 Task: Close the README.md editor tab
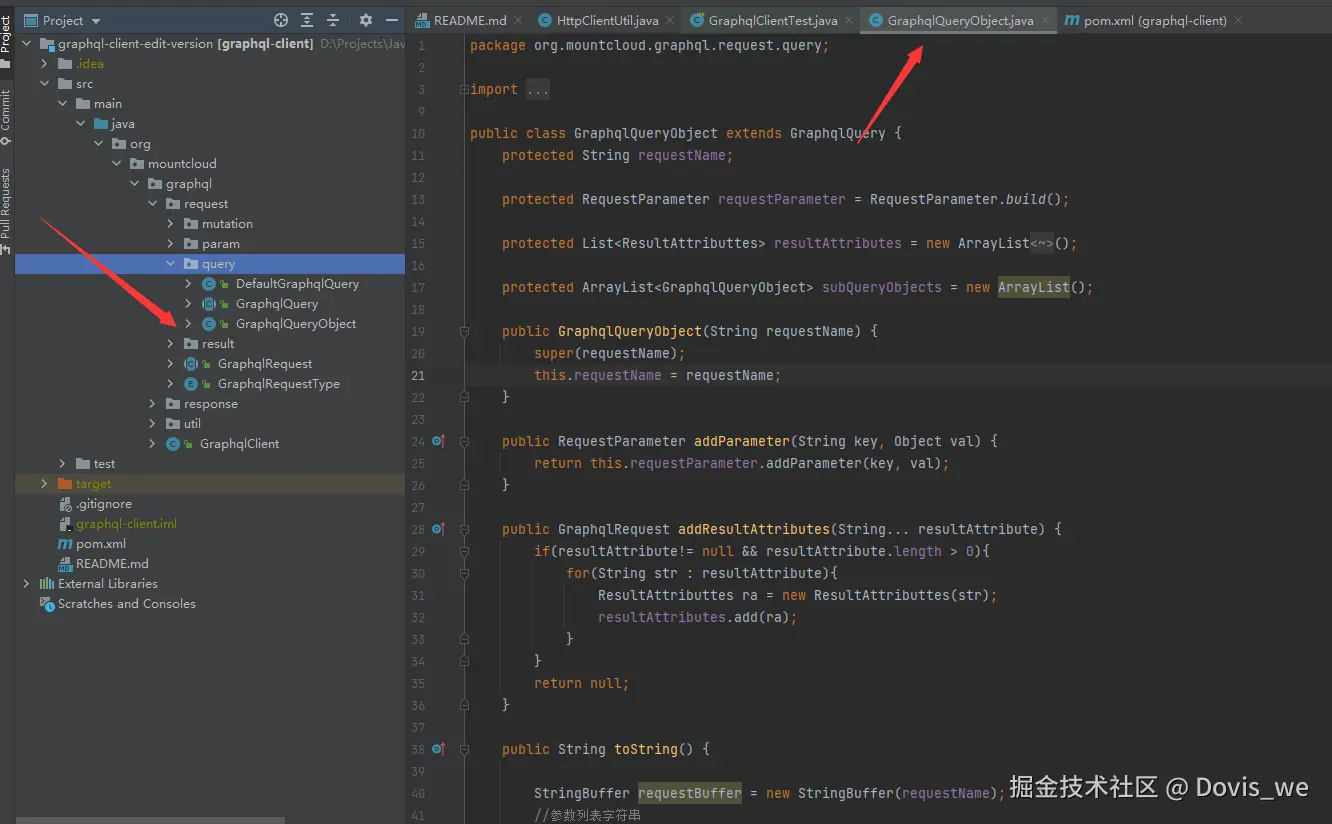(520, 20)
